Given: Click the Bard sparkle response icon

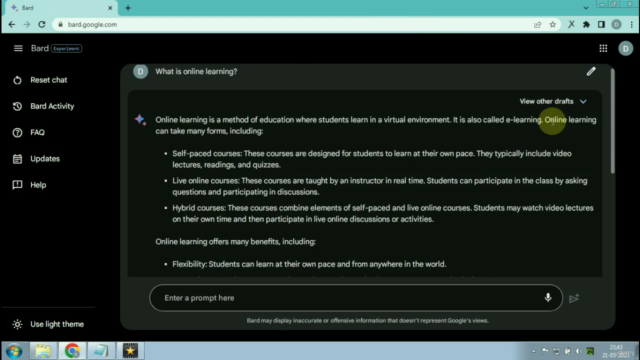Looking at the screenshot, I should click(140, 120).
